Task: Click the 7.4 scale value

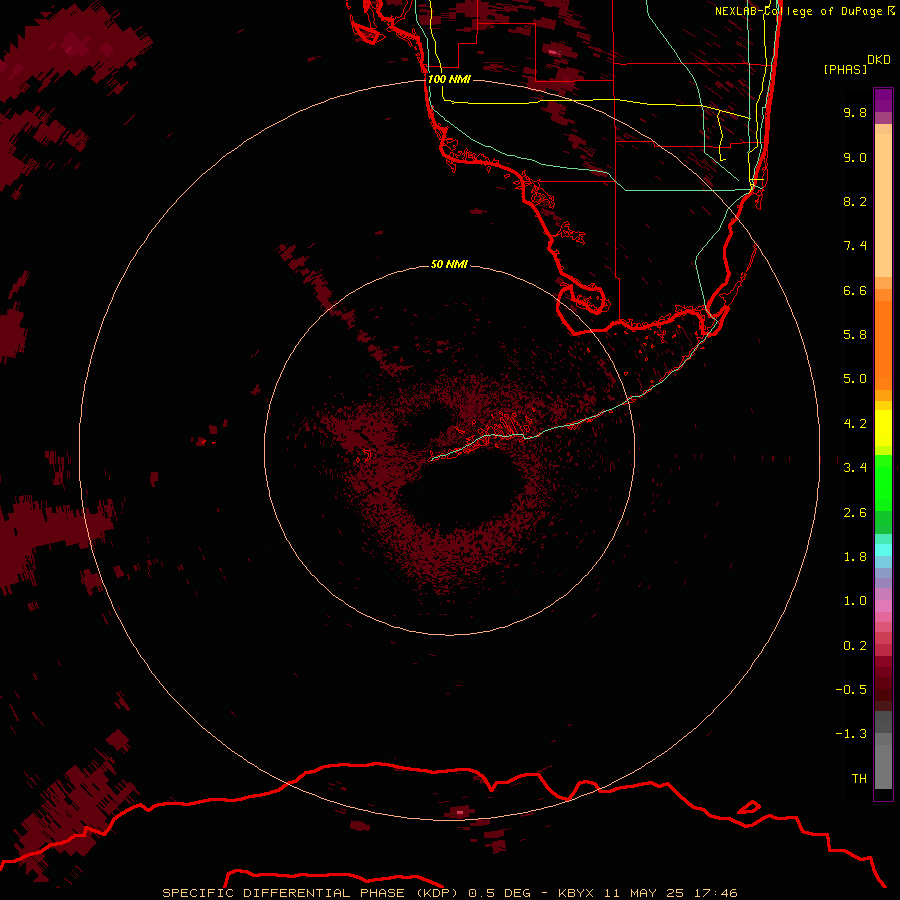Action: pos(855,246)
